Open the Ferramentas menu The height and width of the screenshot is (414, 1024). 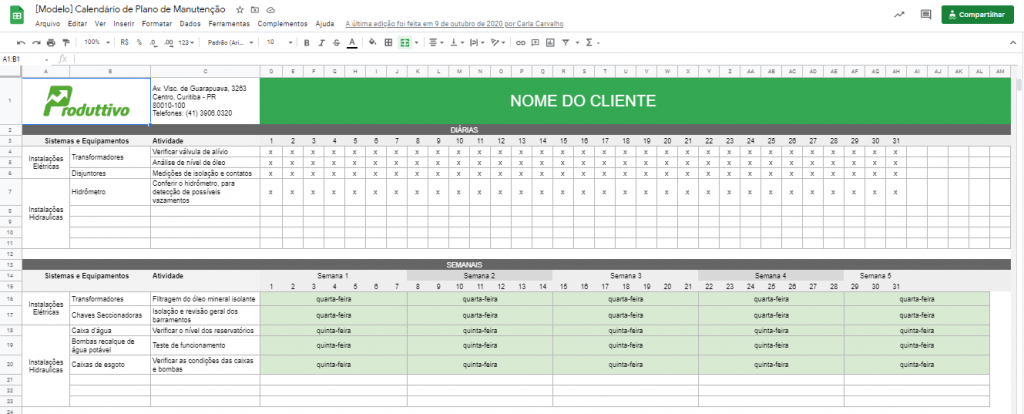(x=229, y=24)
